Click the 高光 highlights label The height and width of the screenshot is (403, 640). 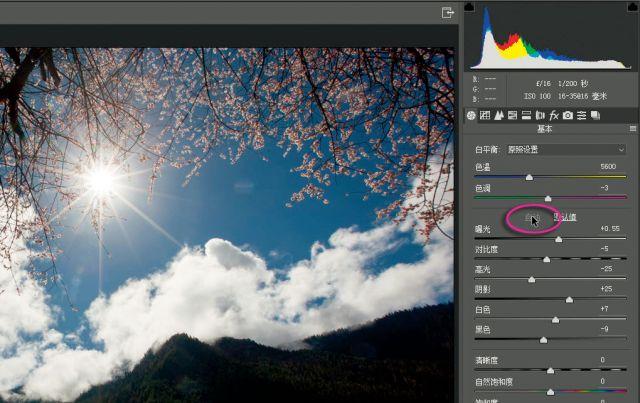point(482,269)
